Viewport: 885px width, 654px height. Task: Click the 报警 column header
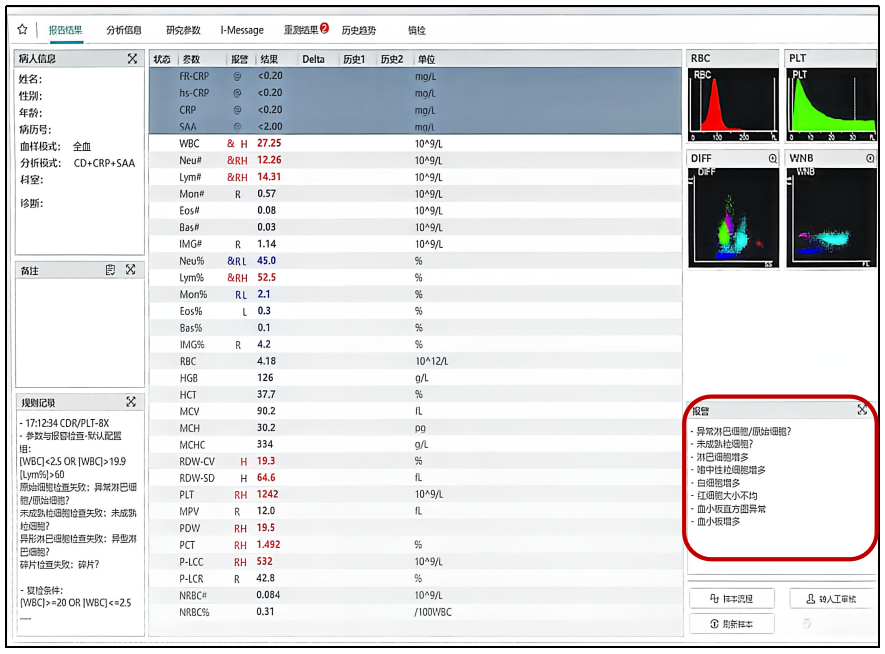(x=239, y=59)
